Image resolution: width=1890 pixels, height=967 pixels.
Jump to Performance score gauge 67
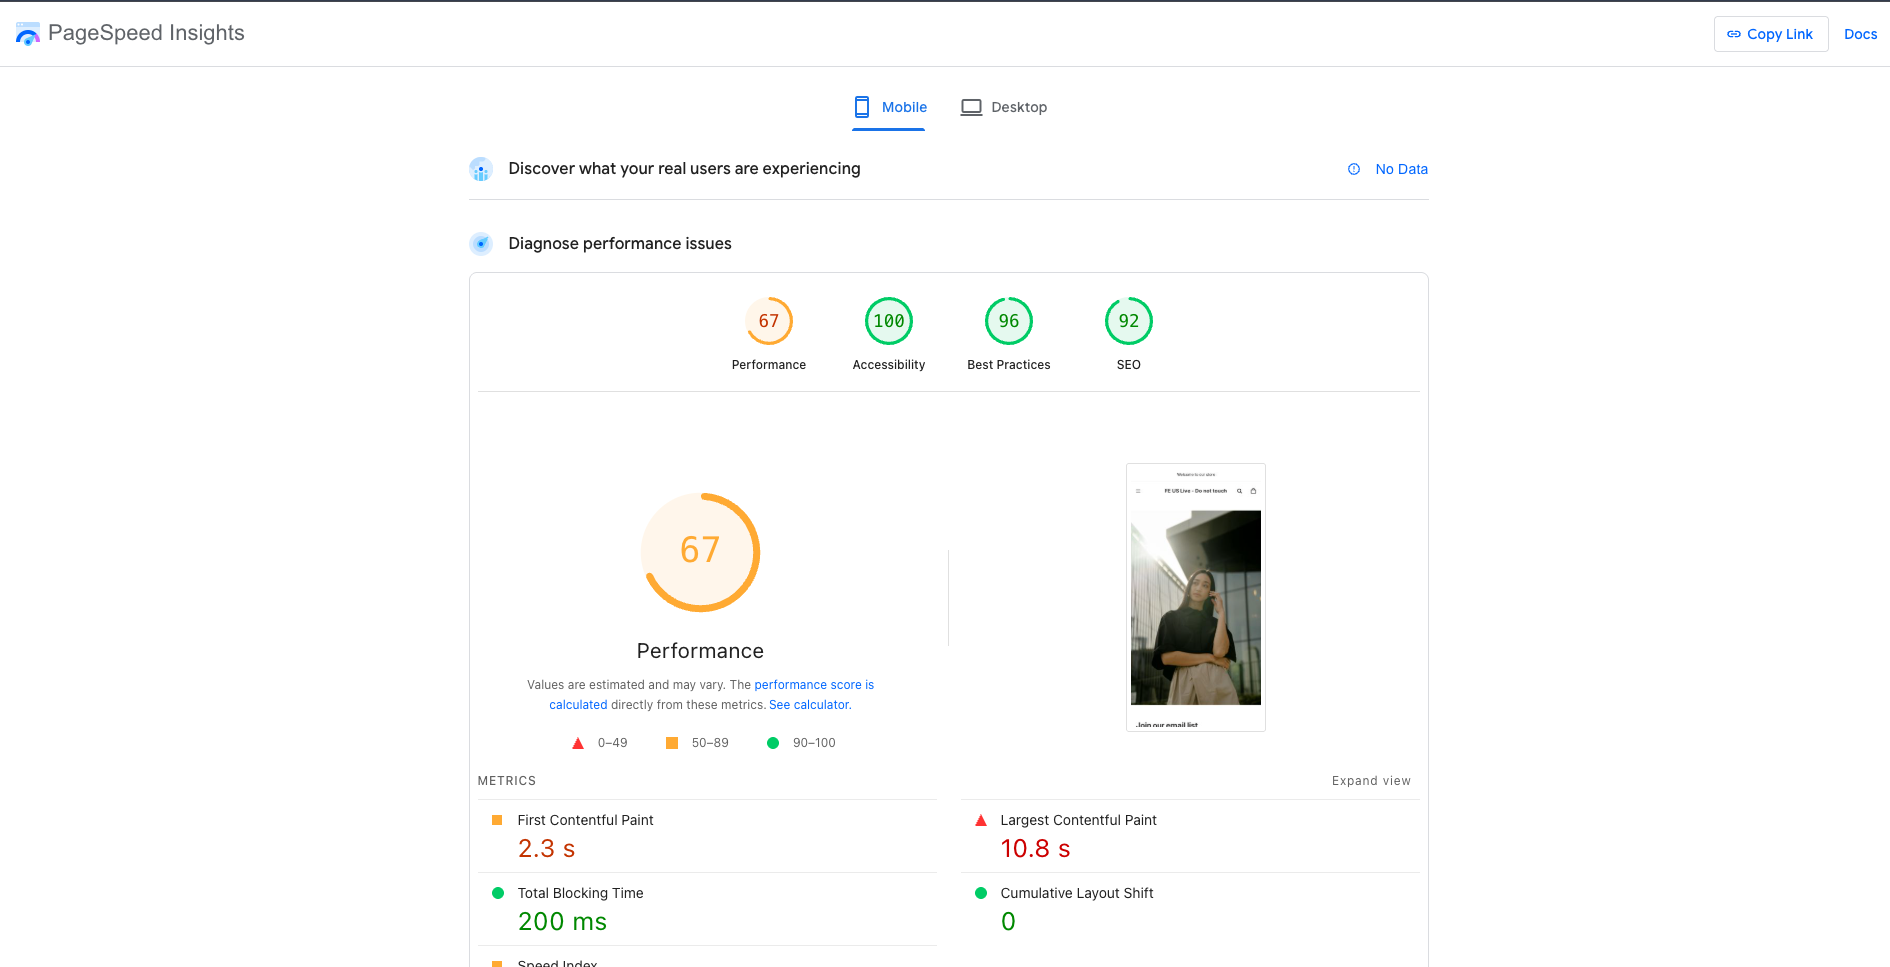[x=768, y=322]
